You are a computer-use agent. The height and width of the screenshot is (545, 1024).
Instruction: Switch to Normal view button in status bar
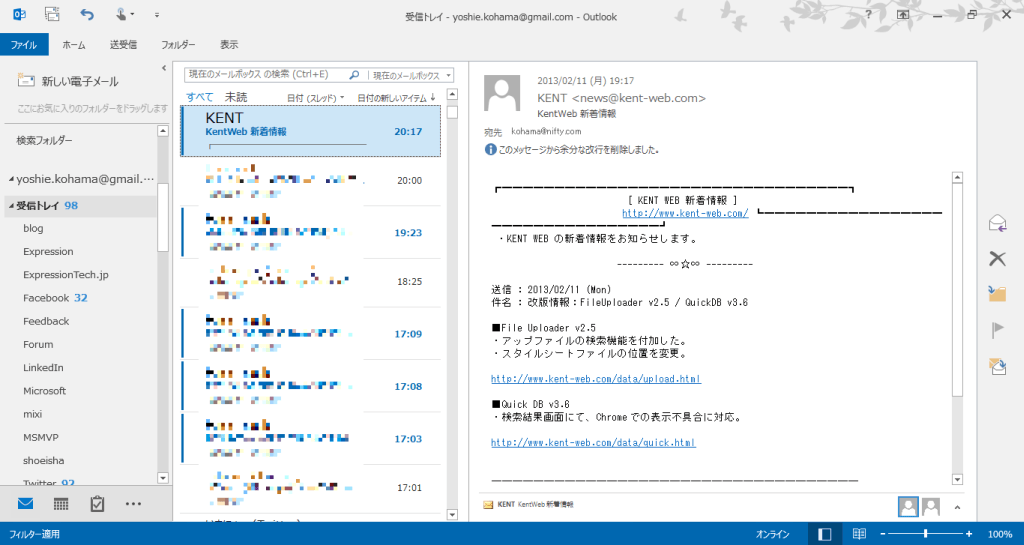point(825,534)
